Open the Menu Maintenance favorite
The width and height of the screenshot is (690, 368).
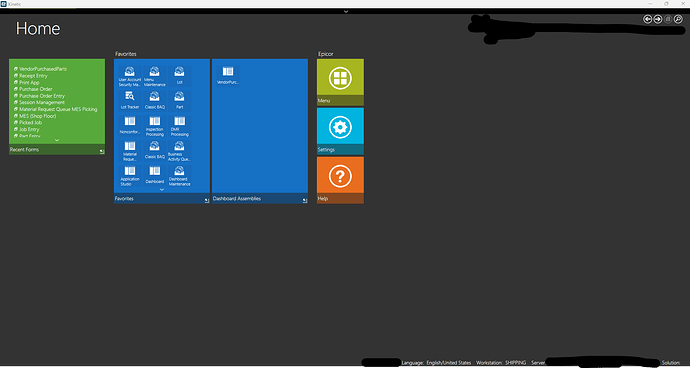tap(154, 77)
